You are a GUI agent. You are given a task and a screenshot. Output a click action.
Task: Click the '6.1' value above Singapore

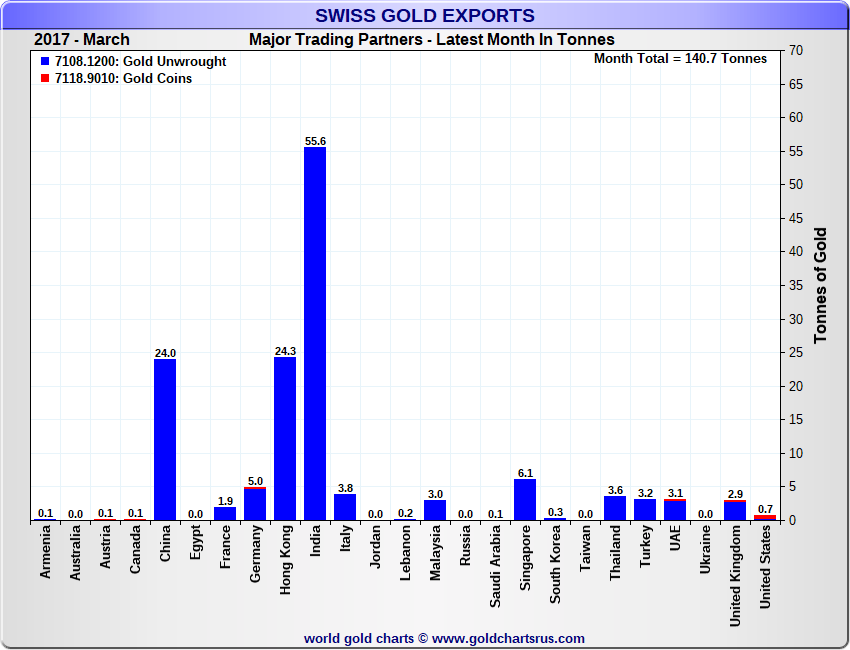pos(525,473)
